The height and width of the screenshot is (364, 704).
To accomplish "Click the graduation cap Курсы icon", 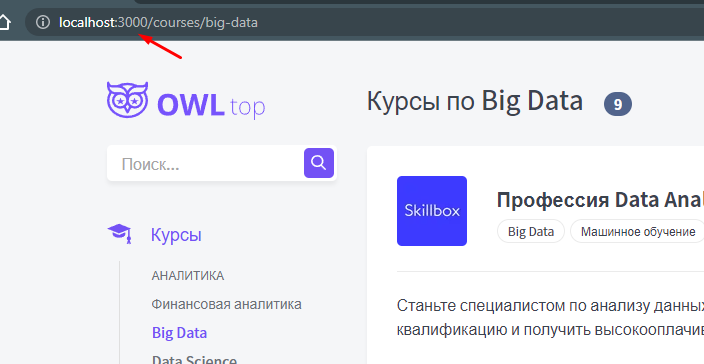I will pyautogui.click(x=119, y=234).
